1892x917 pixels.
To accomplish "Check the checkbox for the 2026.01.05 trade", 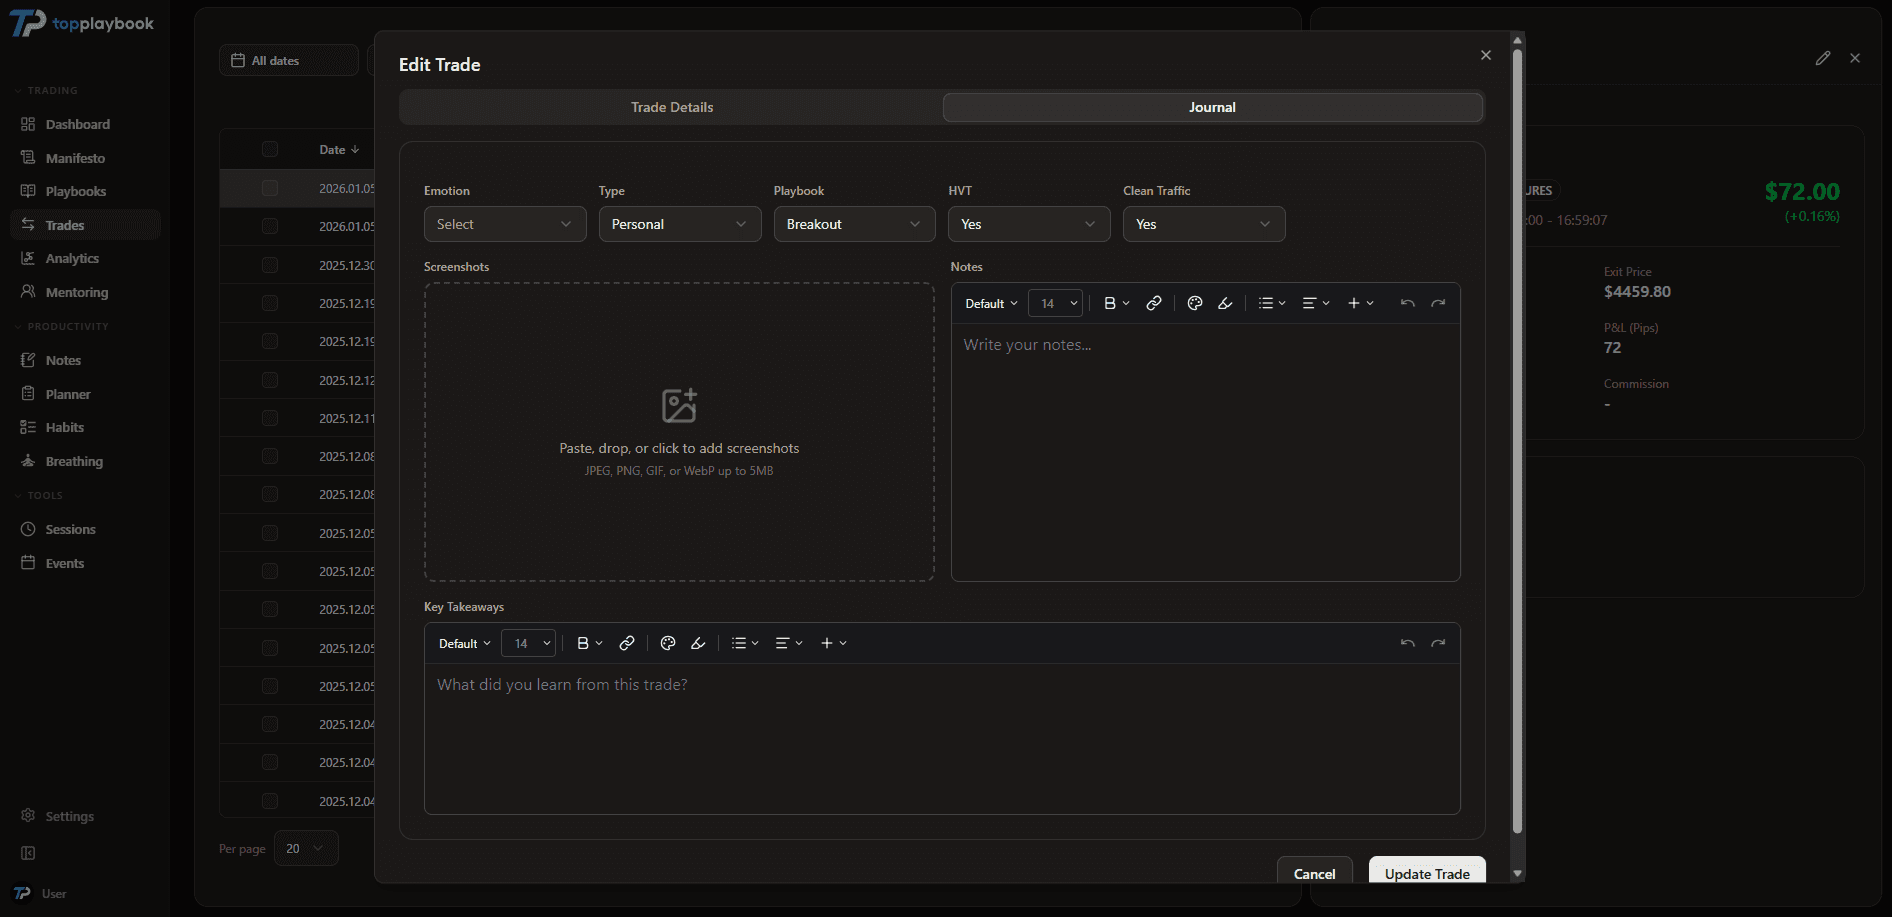I will click(x=270, y=188).
